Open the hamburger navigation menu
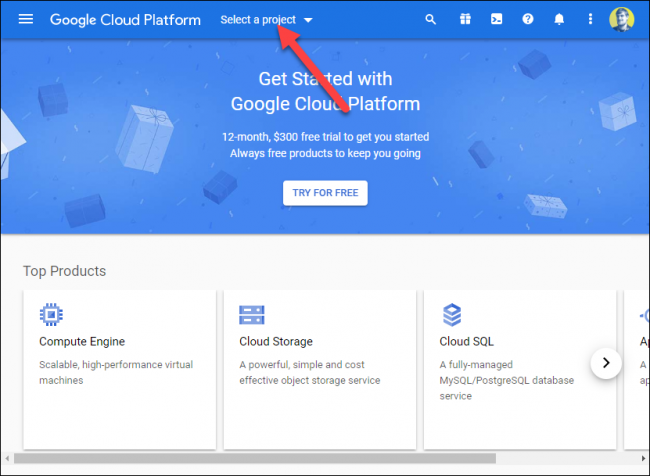Viewport: 650px width, 476px height. (x=26, y=19)
